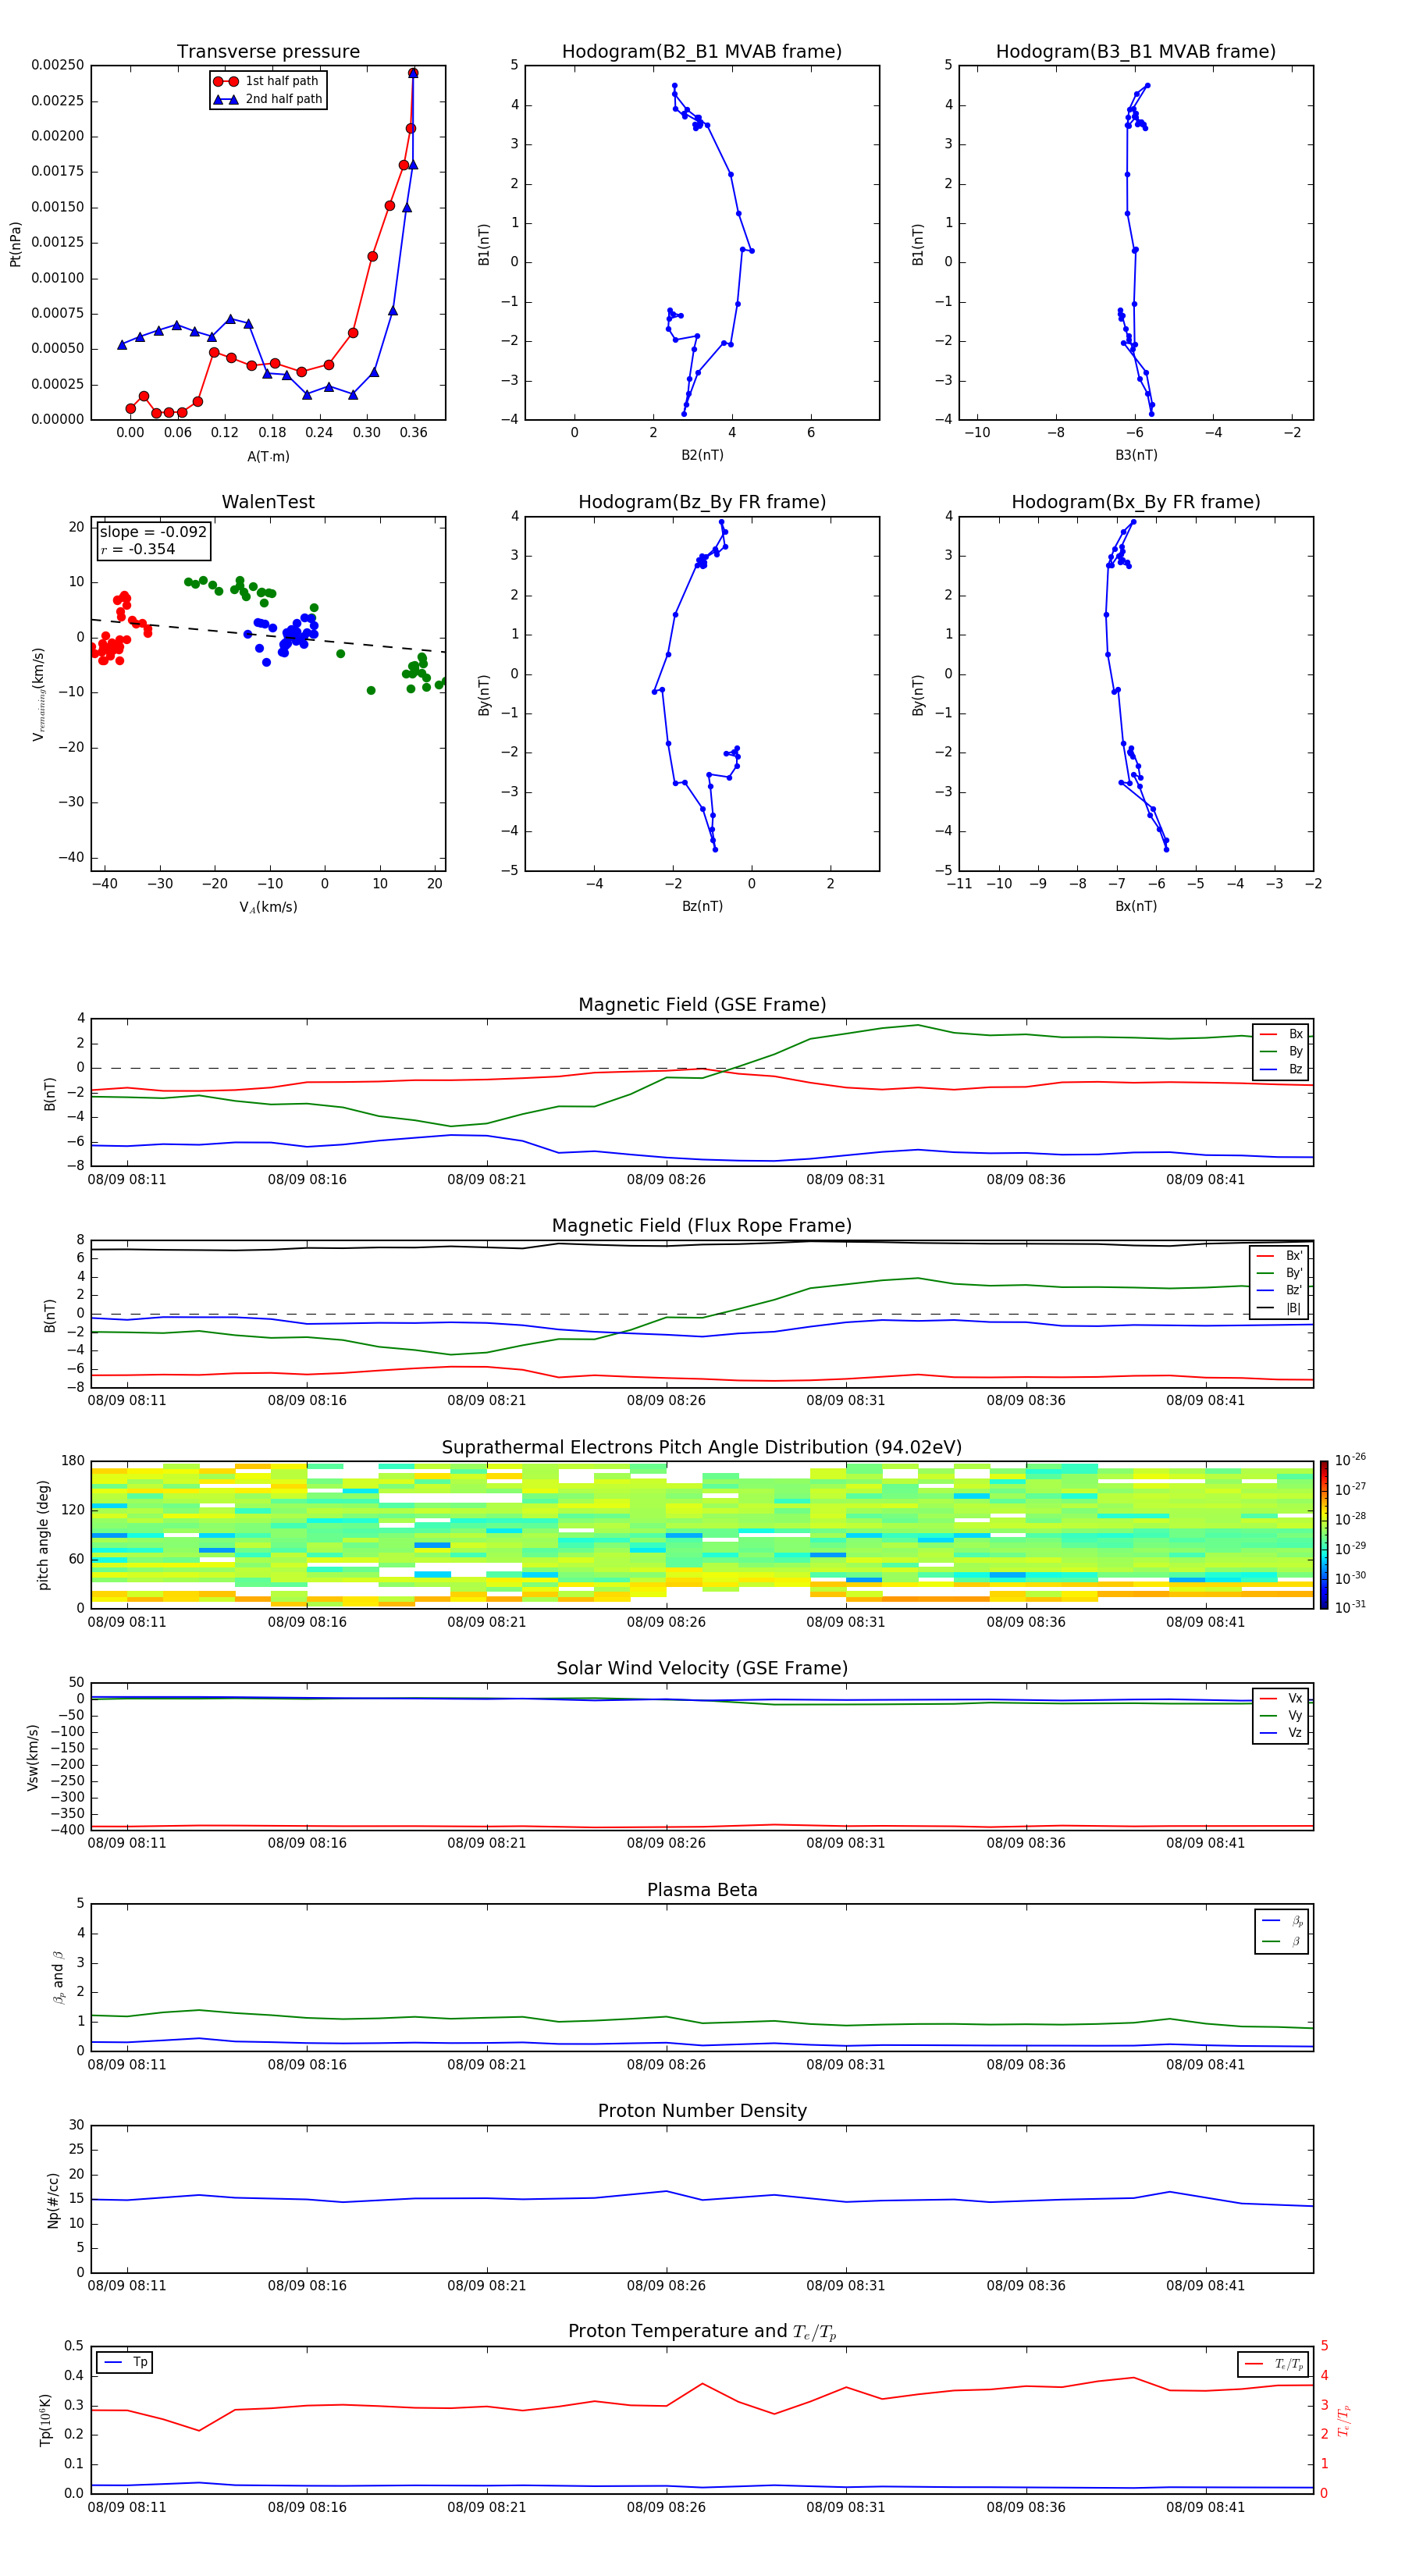The image size is (1405, 2576).
Task: Click the 'Hodogram(Bx_By FR frame)' title
Action: pyautogui.click(x=1136, y=502)
